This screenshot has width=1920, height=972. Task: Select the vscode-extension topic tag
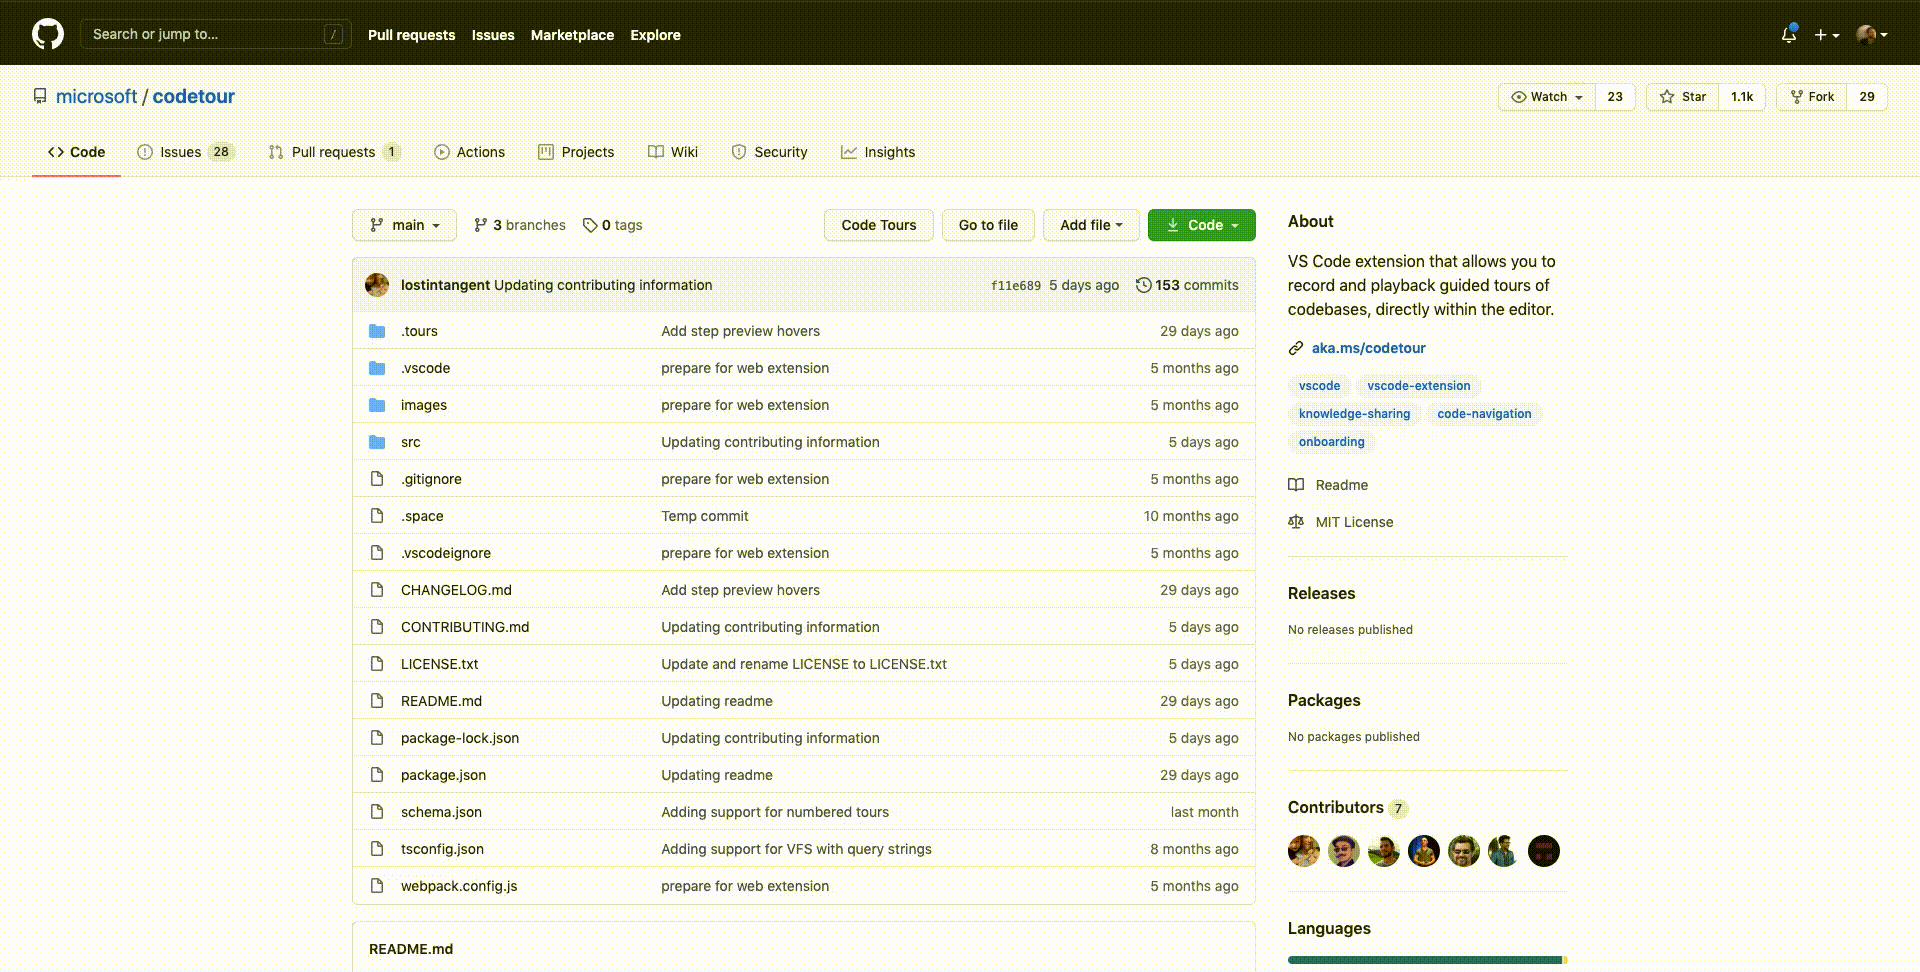point(1418,386)
